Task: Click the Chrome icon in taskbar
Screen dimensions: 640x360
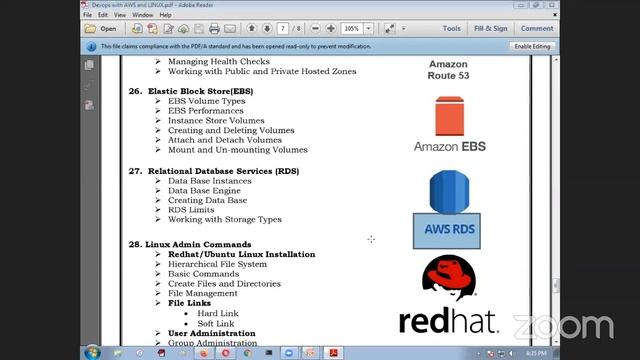Action: coord(247,353)
